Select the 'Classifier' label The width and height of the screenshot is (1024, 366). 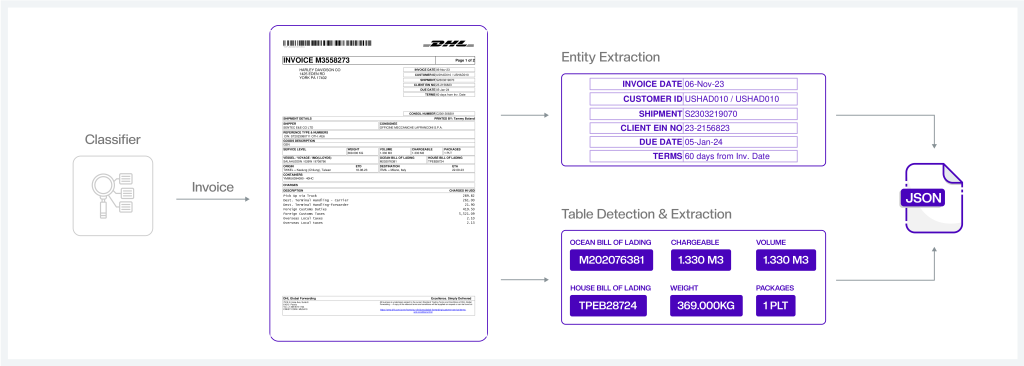(x=113, y=140)
